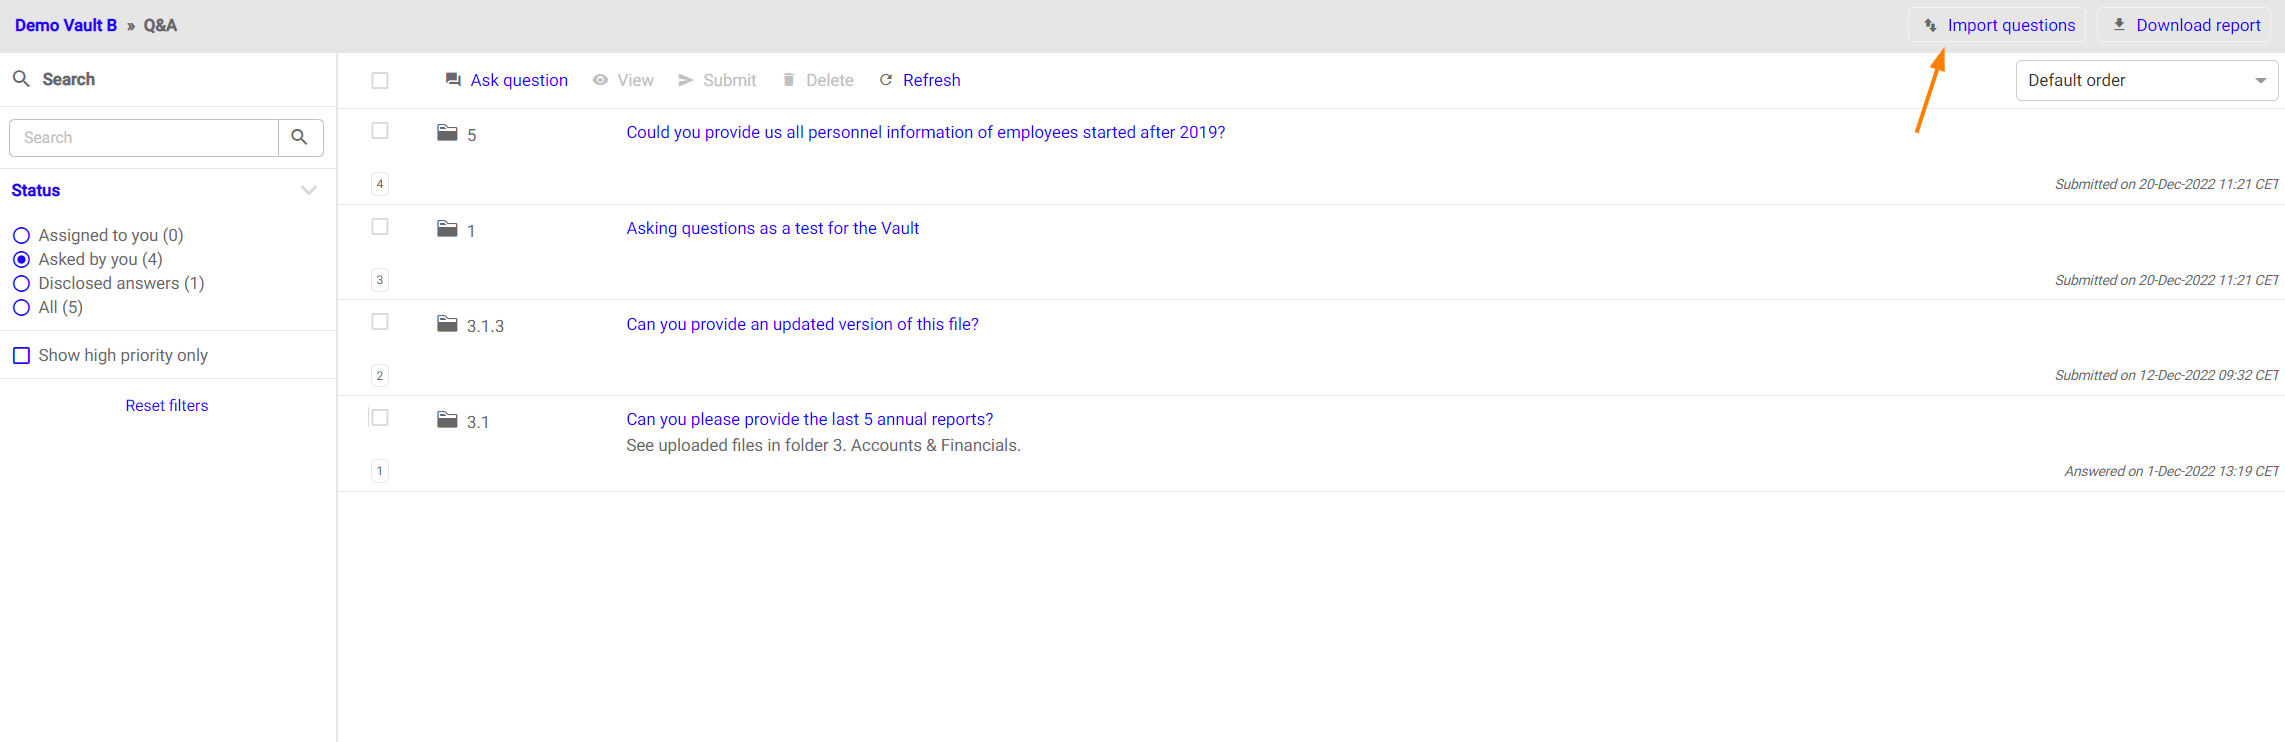Click the folder icon labeled 5

tap(447, 132)
